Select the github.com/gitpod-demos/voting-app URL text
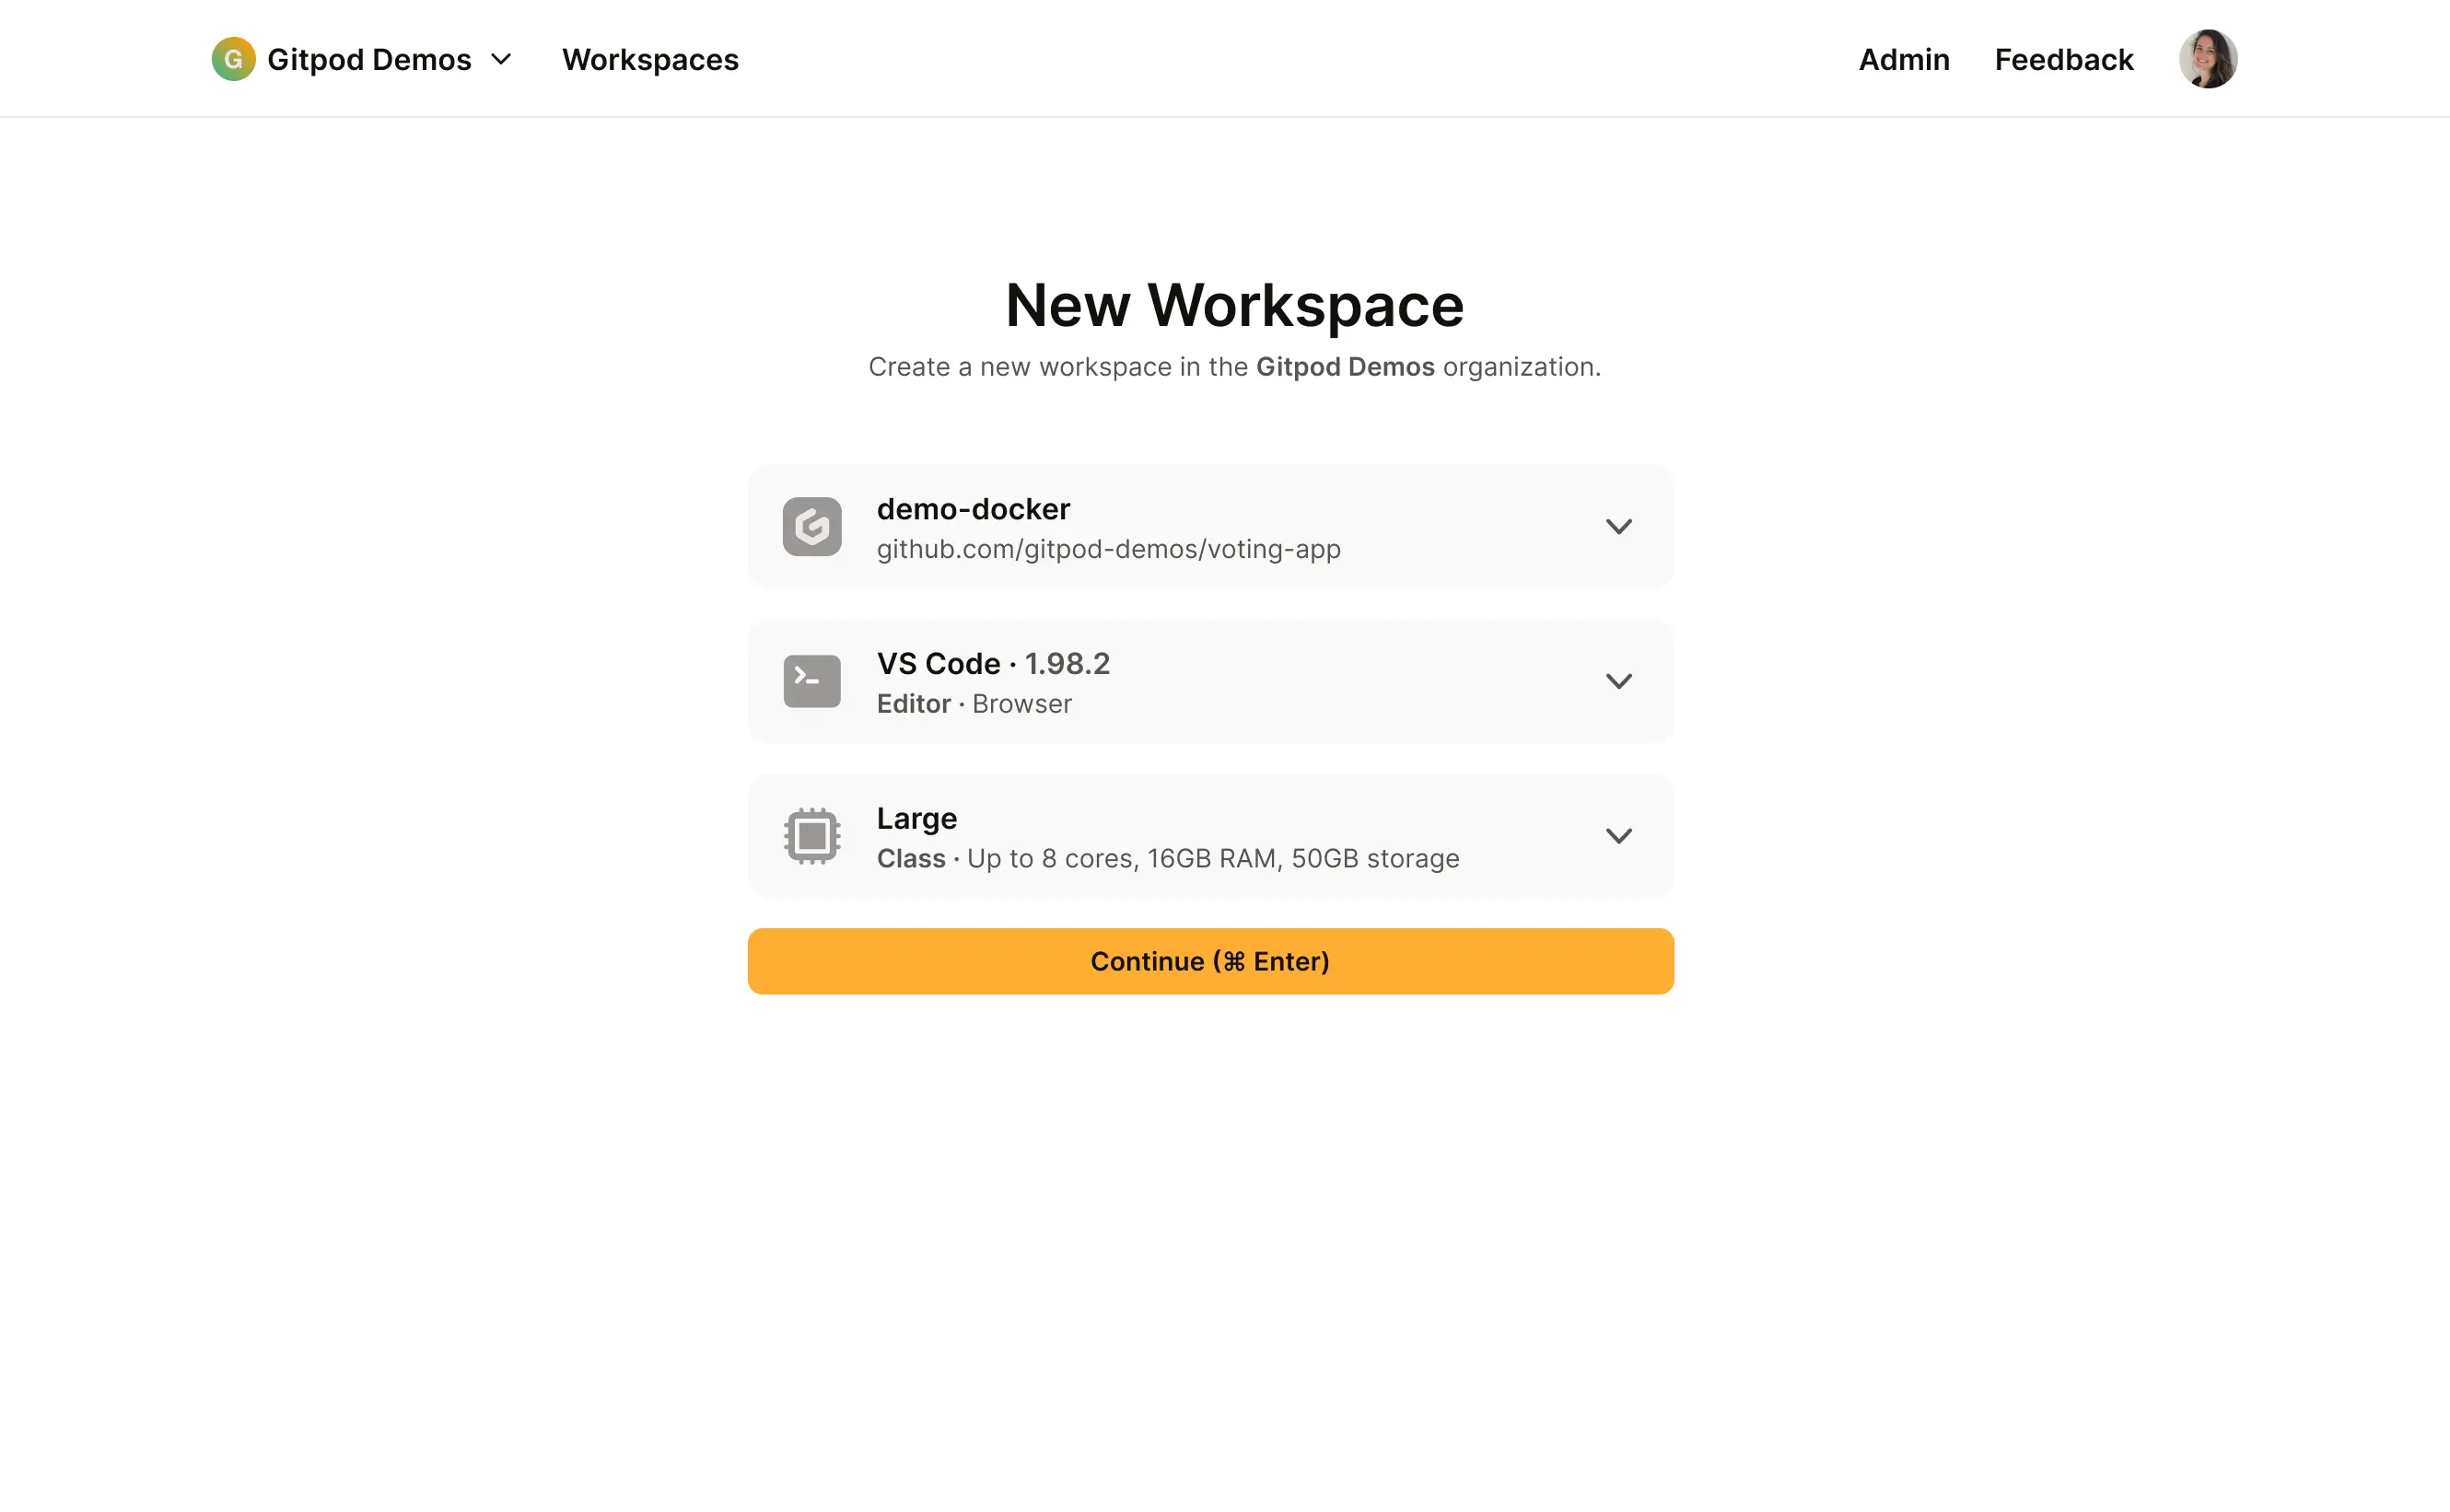The height and width of the screenshot is (1512, 2450). point(1108,549)
